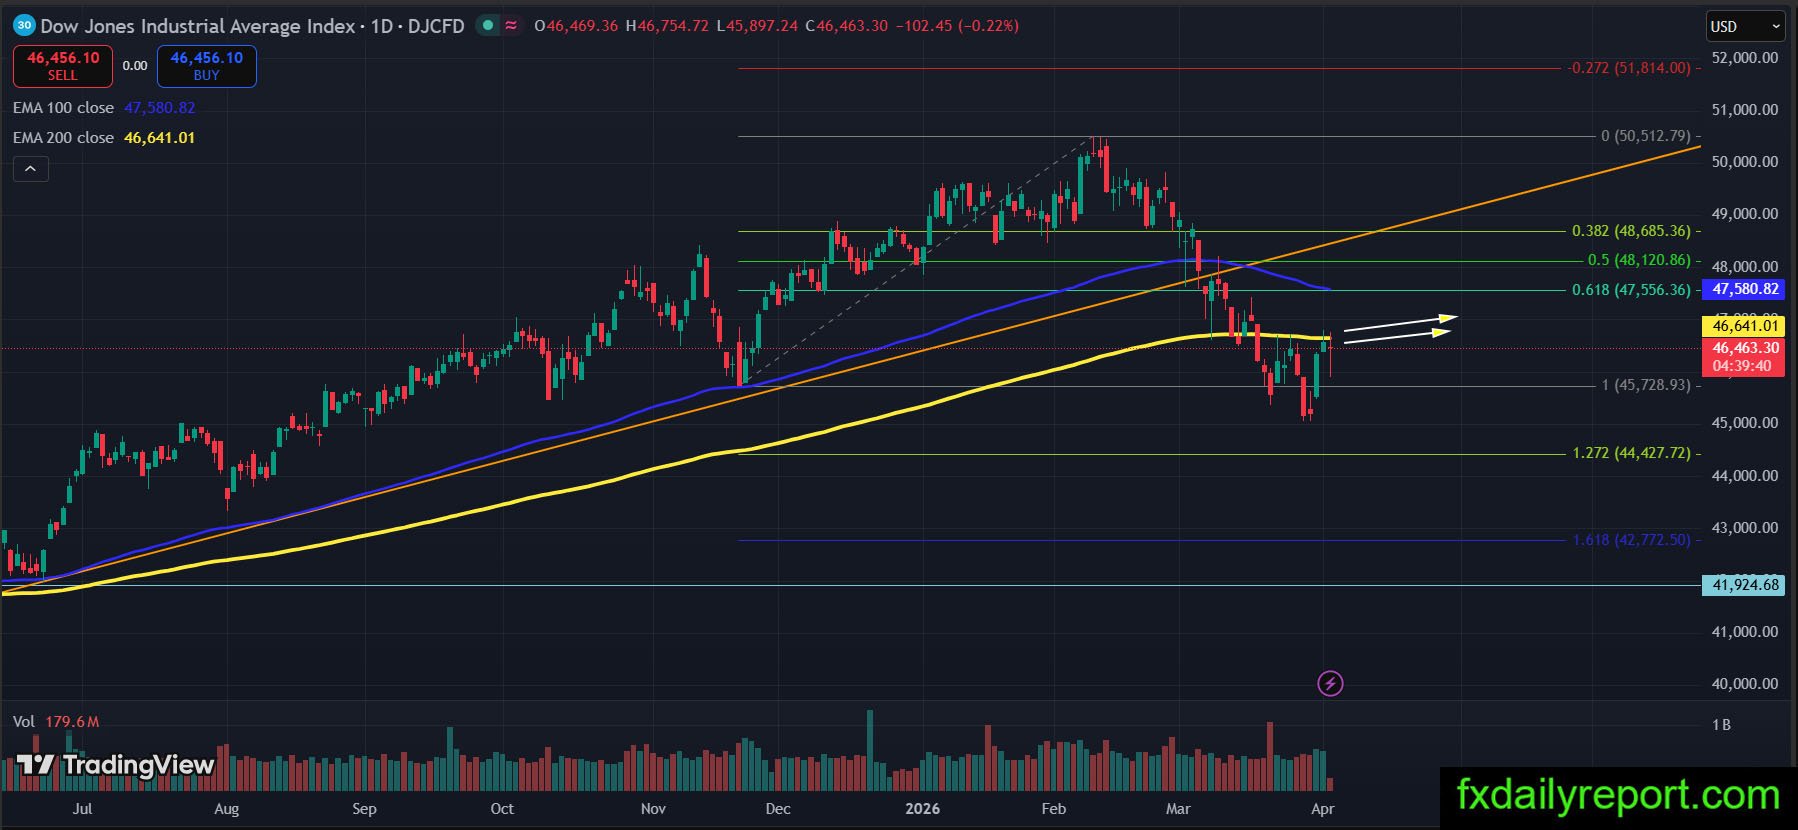
Task: Click the 52,000.00 price axis tick
Action: point(1745,57)
